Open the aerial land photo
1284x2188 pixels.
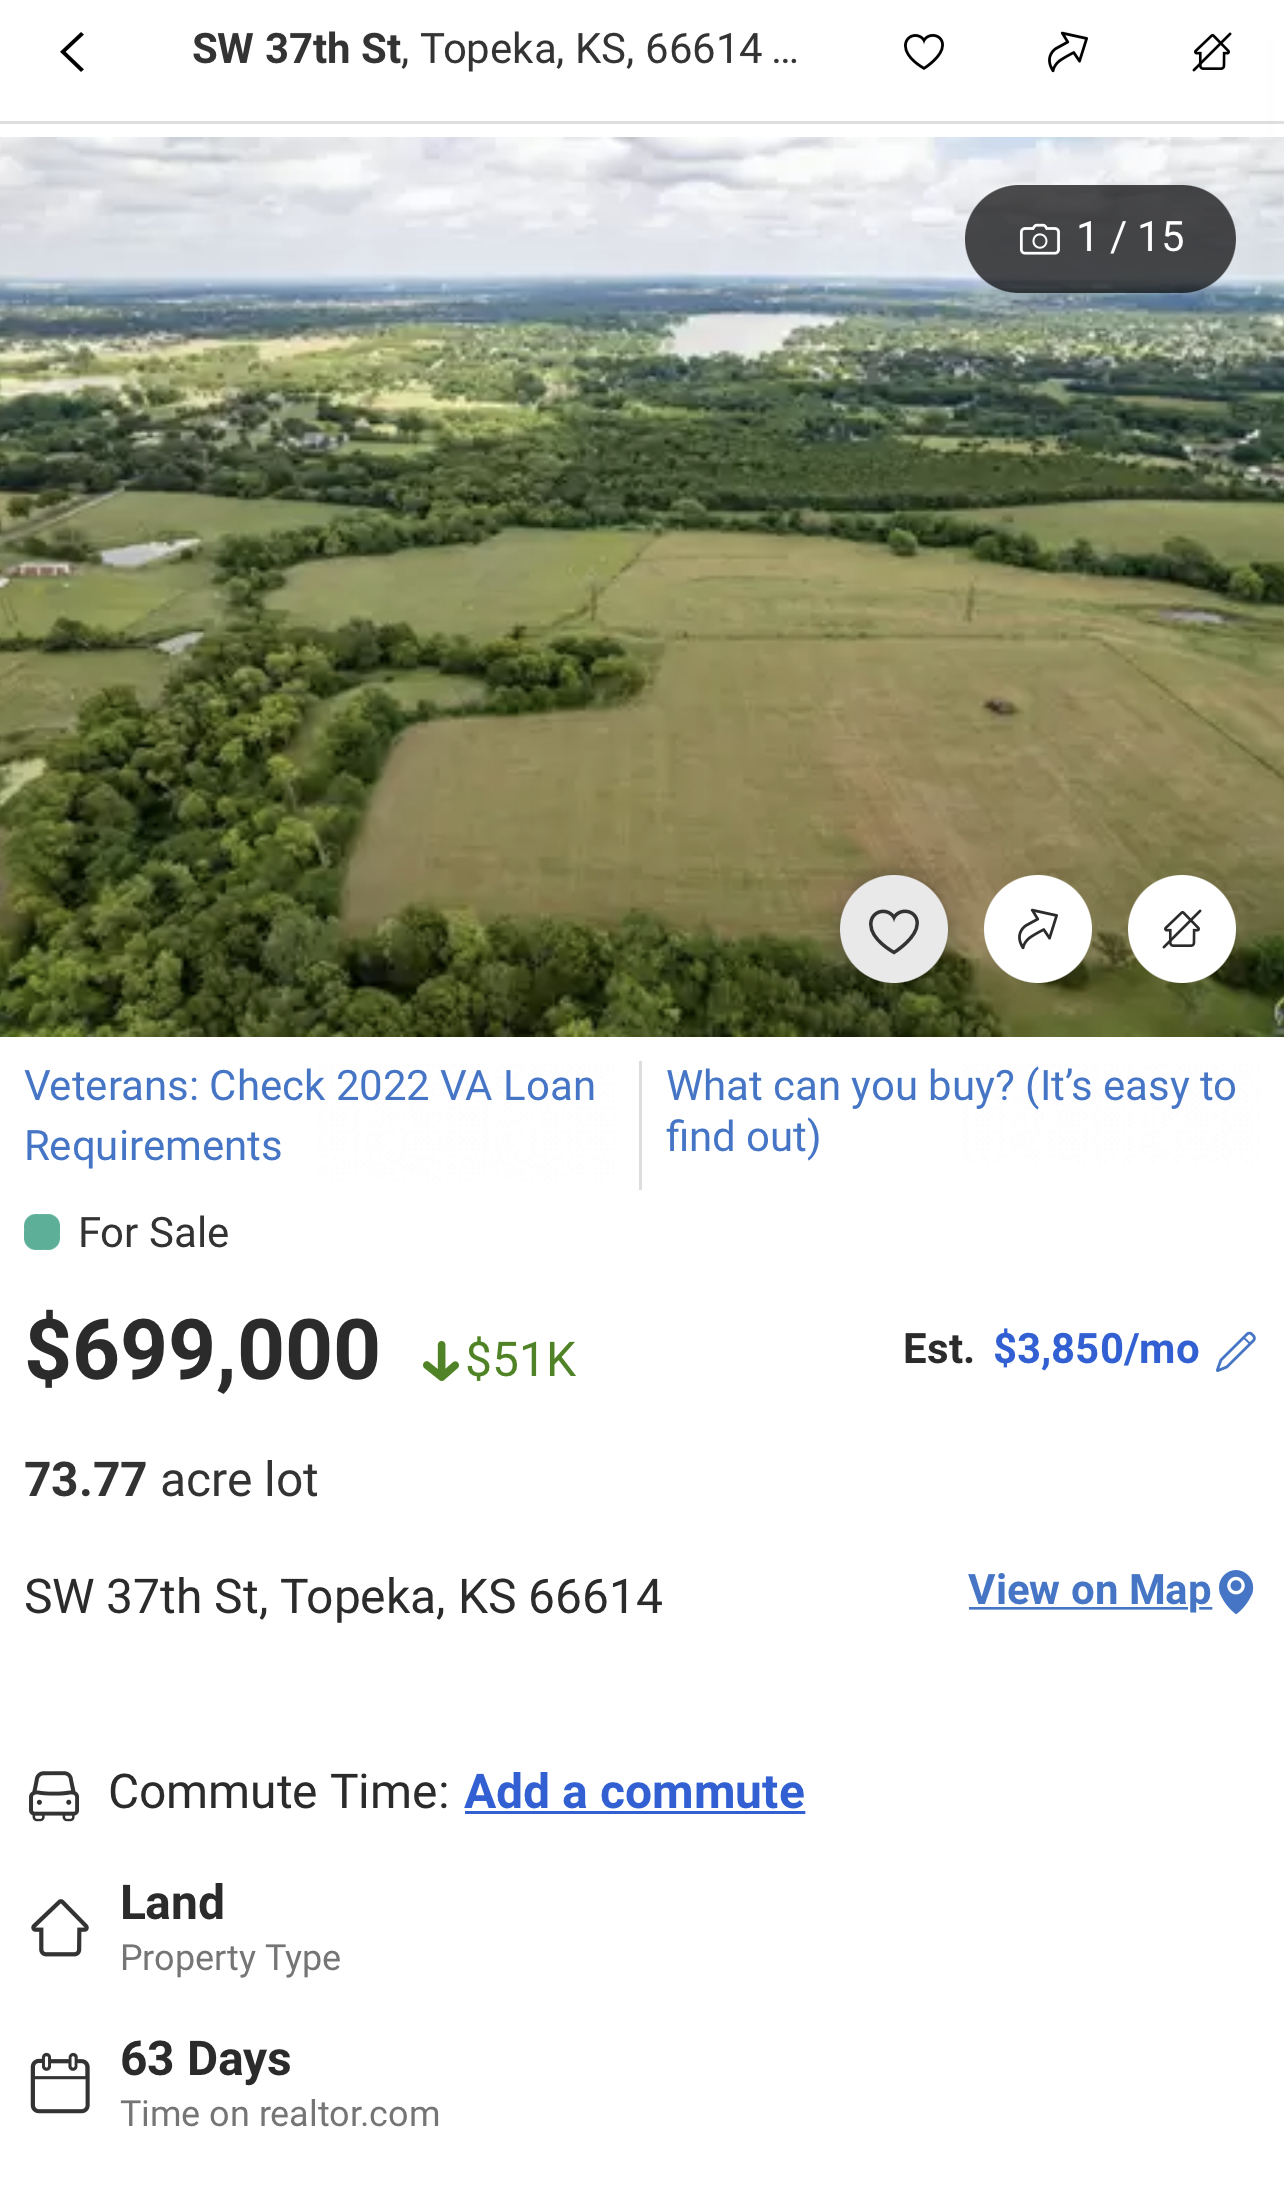click(x=500, y=600)
